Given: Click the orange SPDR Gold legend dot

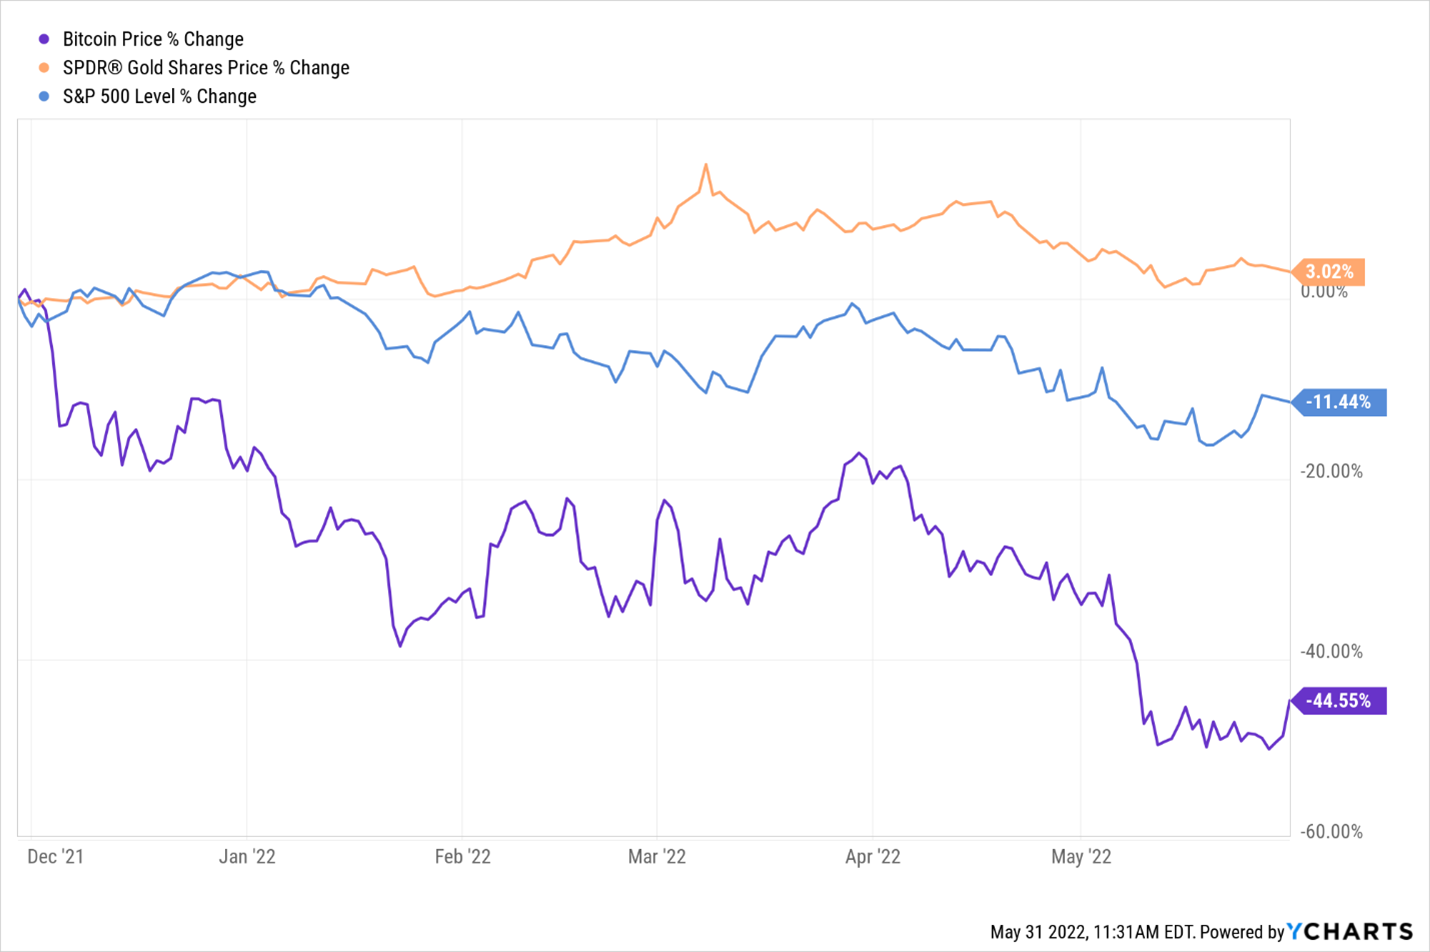Looking at the screenshot, I should click(44, 68).
